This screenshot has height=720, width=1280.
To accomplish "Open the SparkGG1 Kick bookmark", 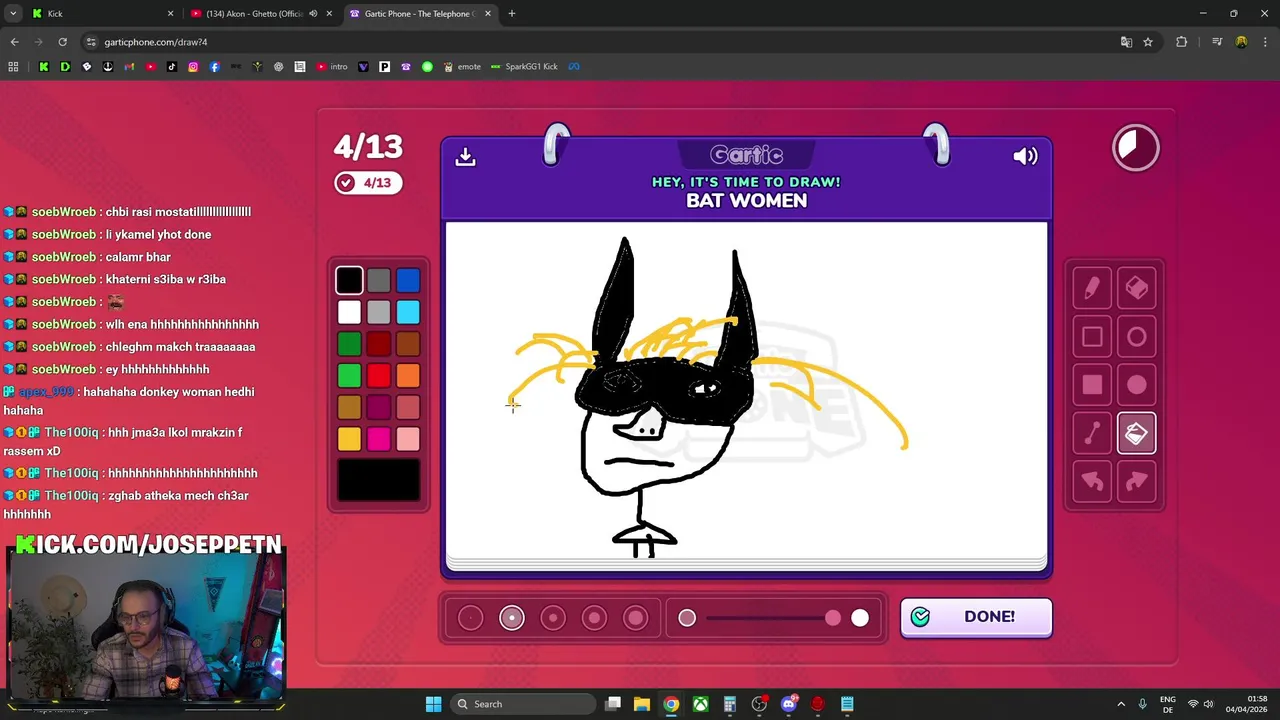I will pos(524,67).
